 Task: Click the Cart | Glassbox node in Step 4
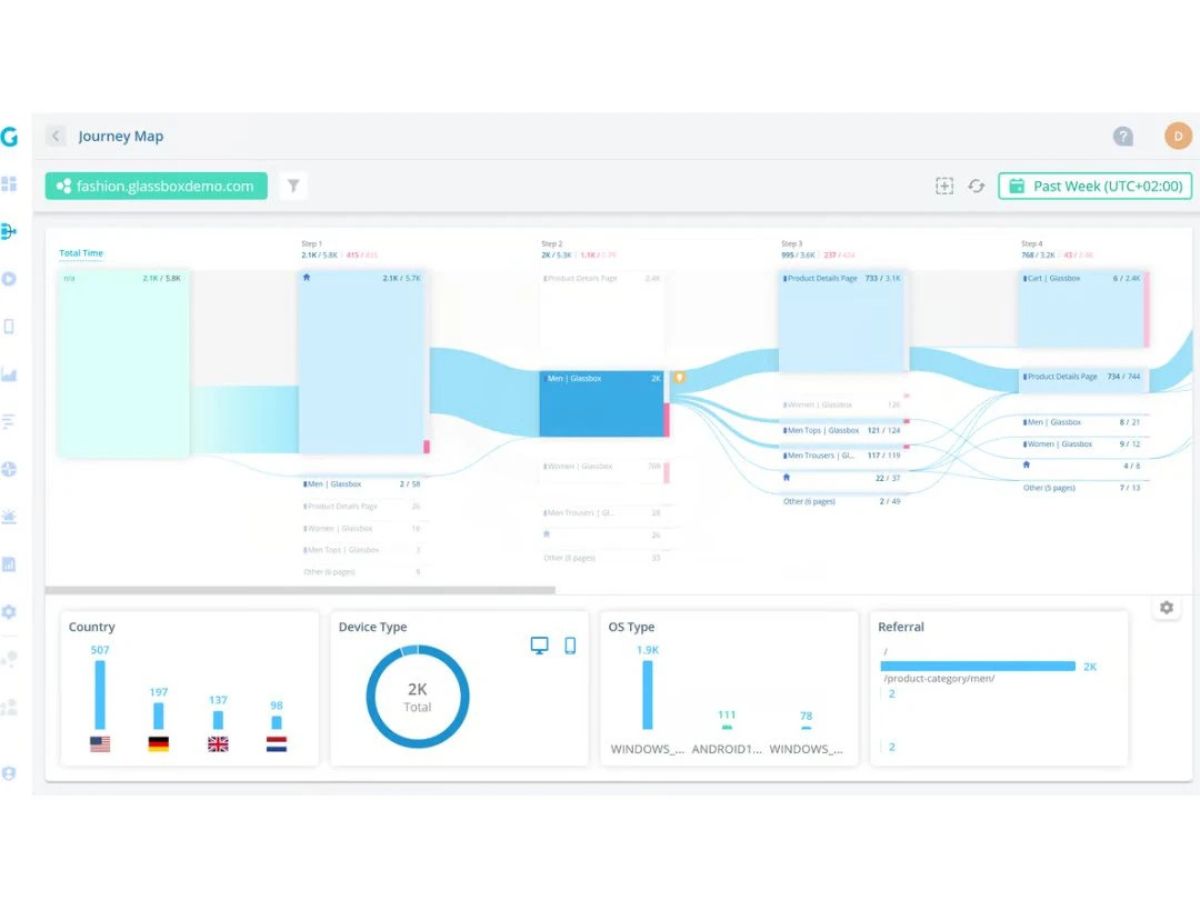(x=1081, y=308)
